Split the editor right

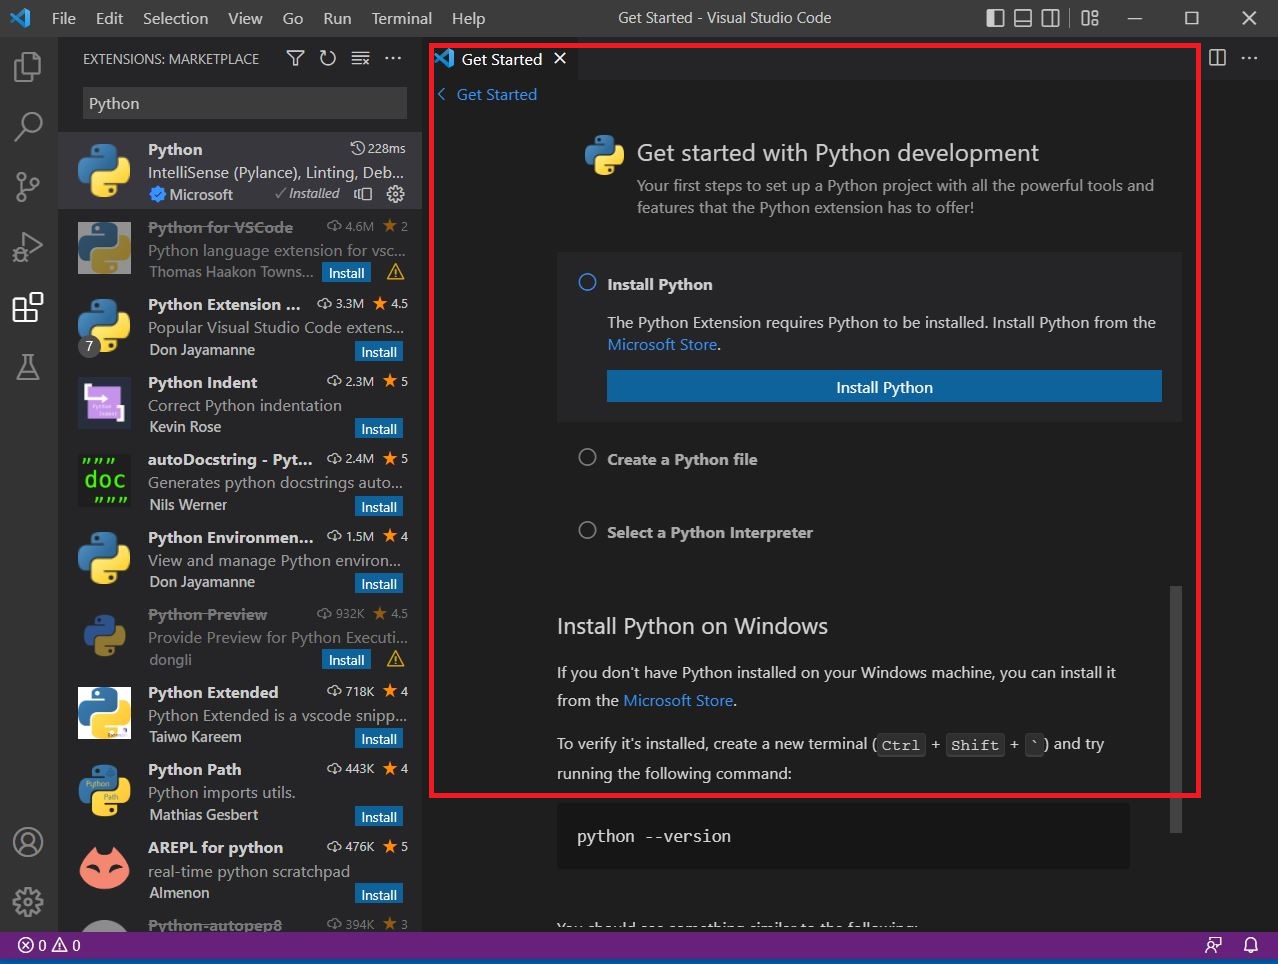click(x=1217, y=58)
